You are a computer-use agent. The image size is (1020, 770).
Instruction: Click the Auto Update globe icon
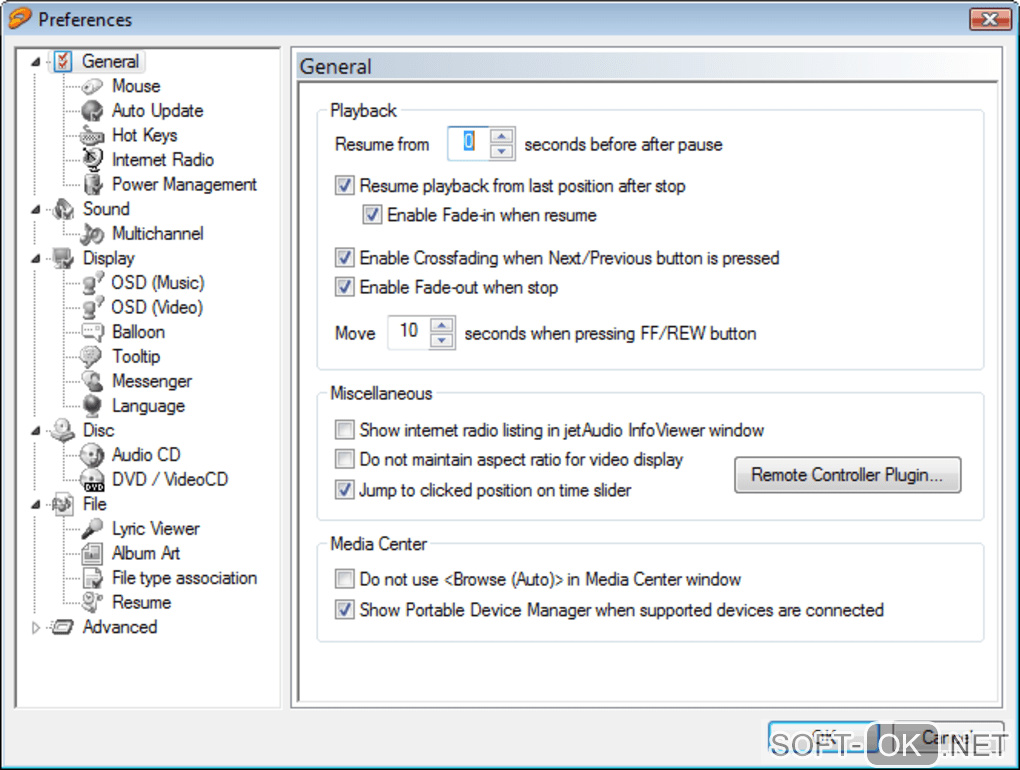93,111
